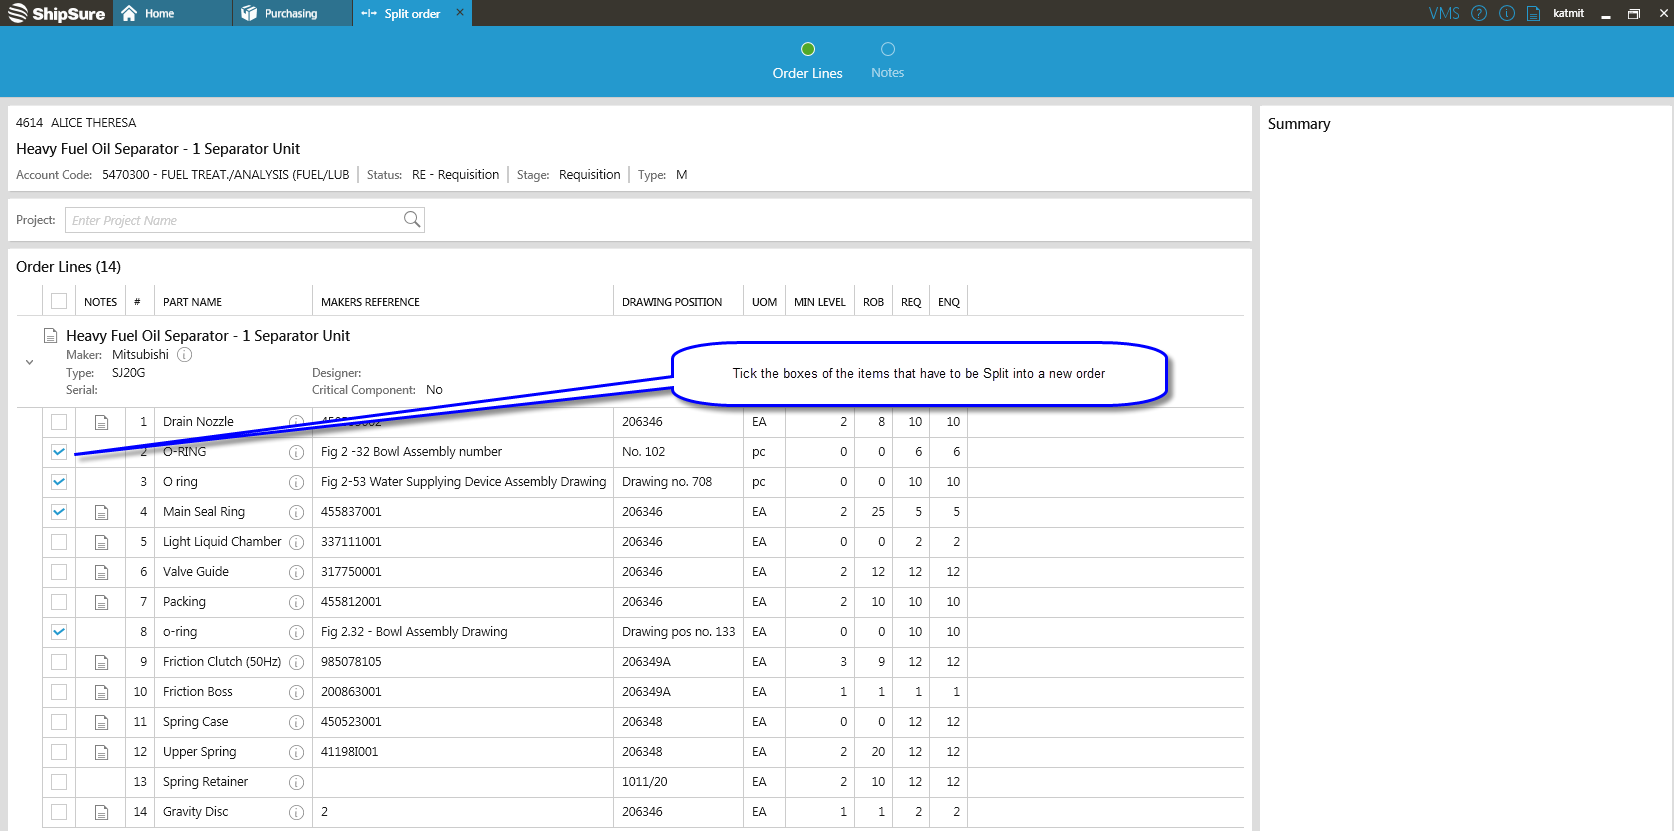The height and width of the screenshot is (831, 1674).
Task: Switch to the Purchasing tab
Action: 291,13
